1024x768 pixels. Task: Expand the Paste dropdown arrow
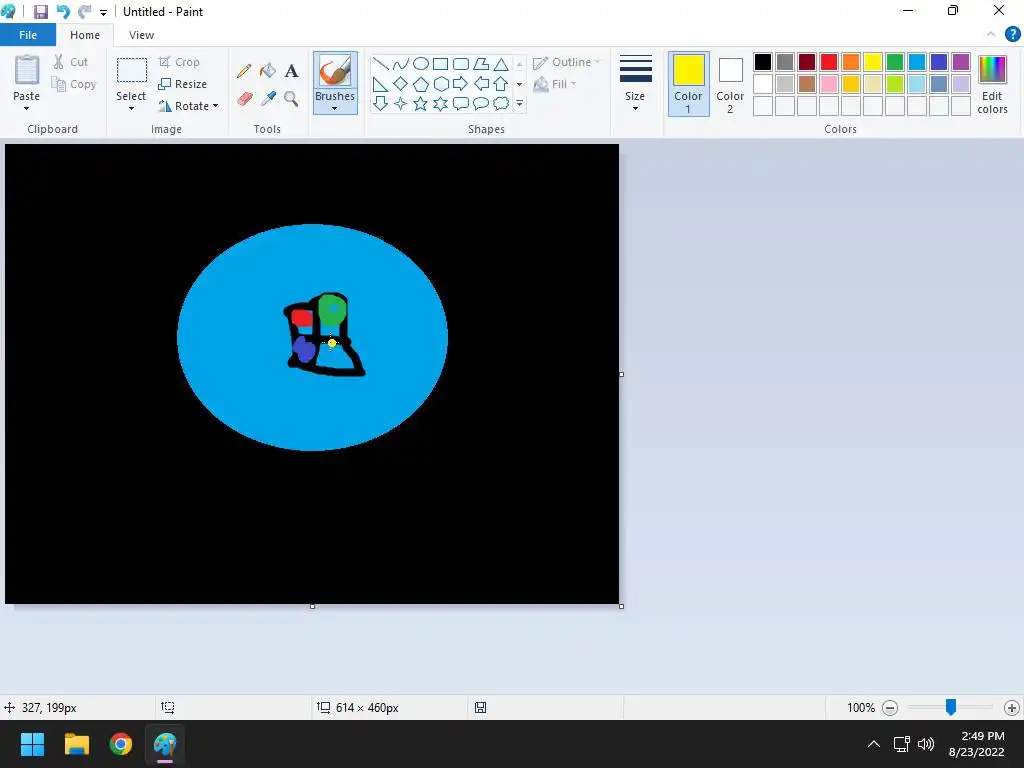click(x=26, y=108)
